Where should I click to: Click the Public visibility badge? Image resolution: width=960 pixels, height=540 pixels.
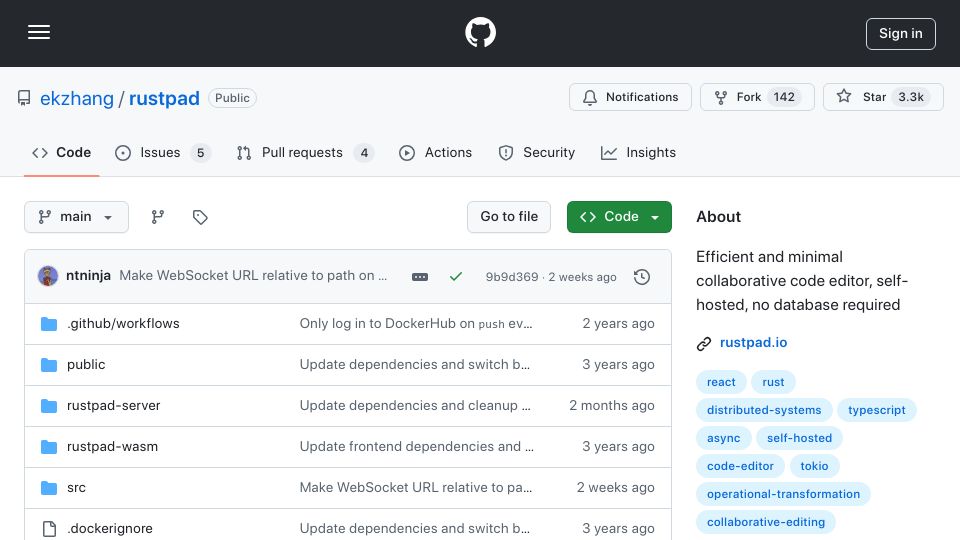click(x=232, y=98)
